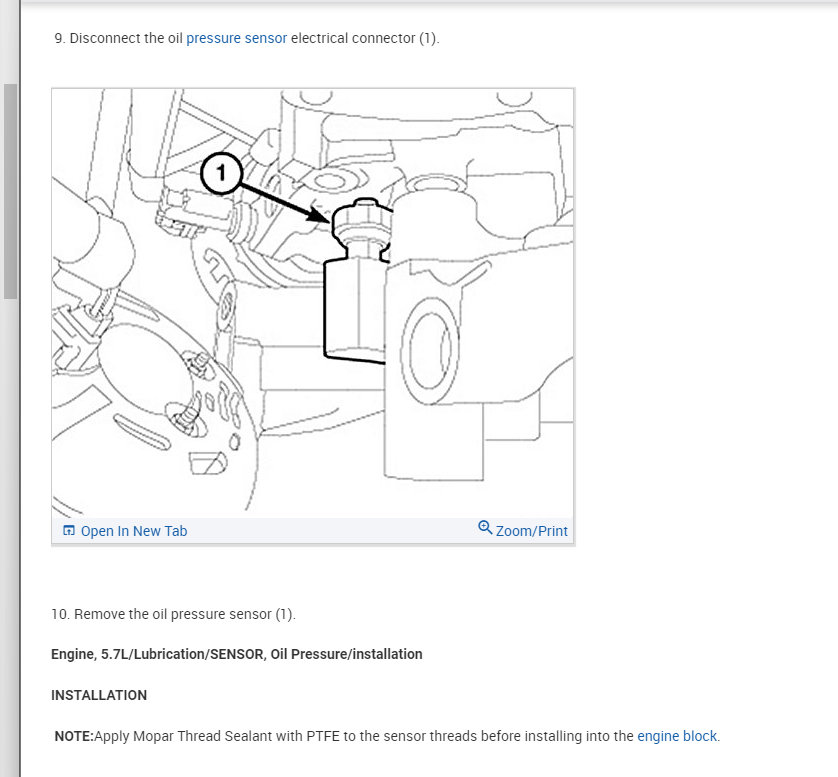Click the Engine, 5.7L/Lubrication heading

[x=236, y=654]
